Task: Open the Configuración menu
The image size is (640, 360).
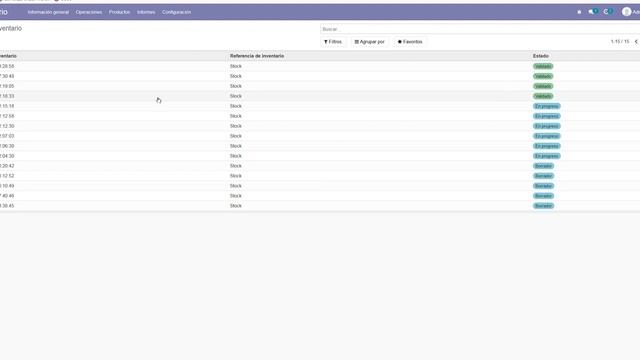Action: [176, 12]
